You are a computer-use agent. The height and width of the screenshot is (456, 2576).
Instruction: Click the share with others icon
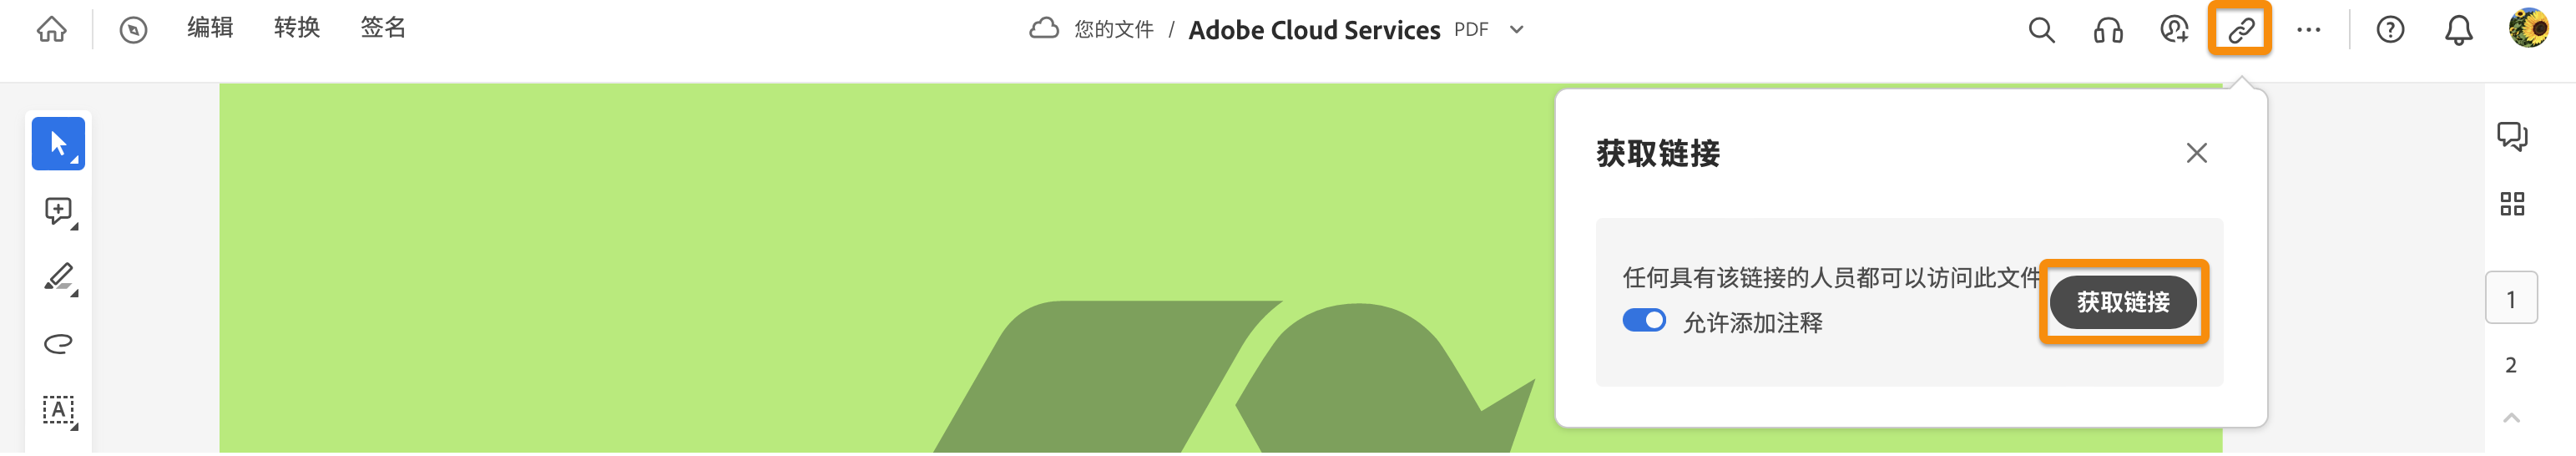[x=2174, y=30]
